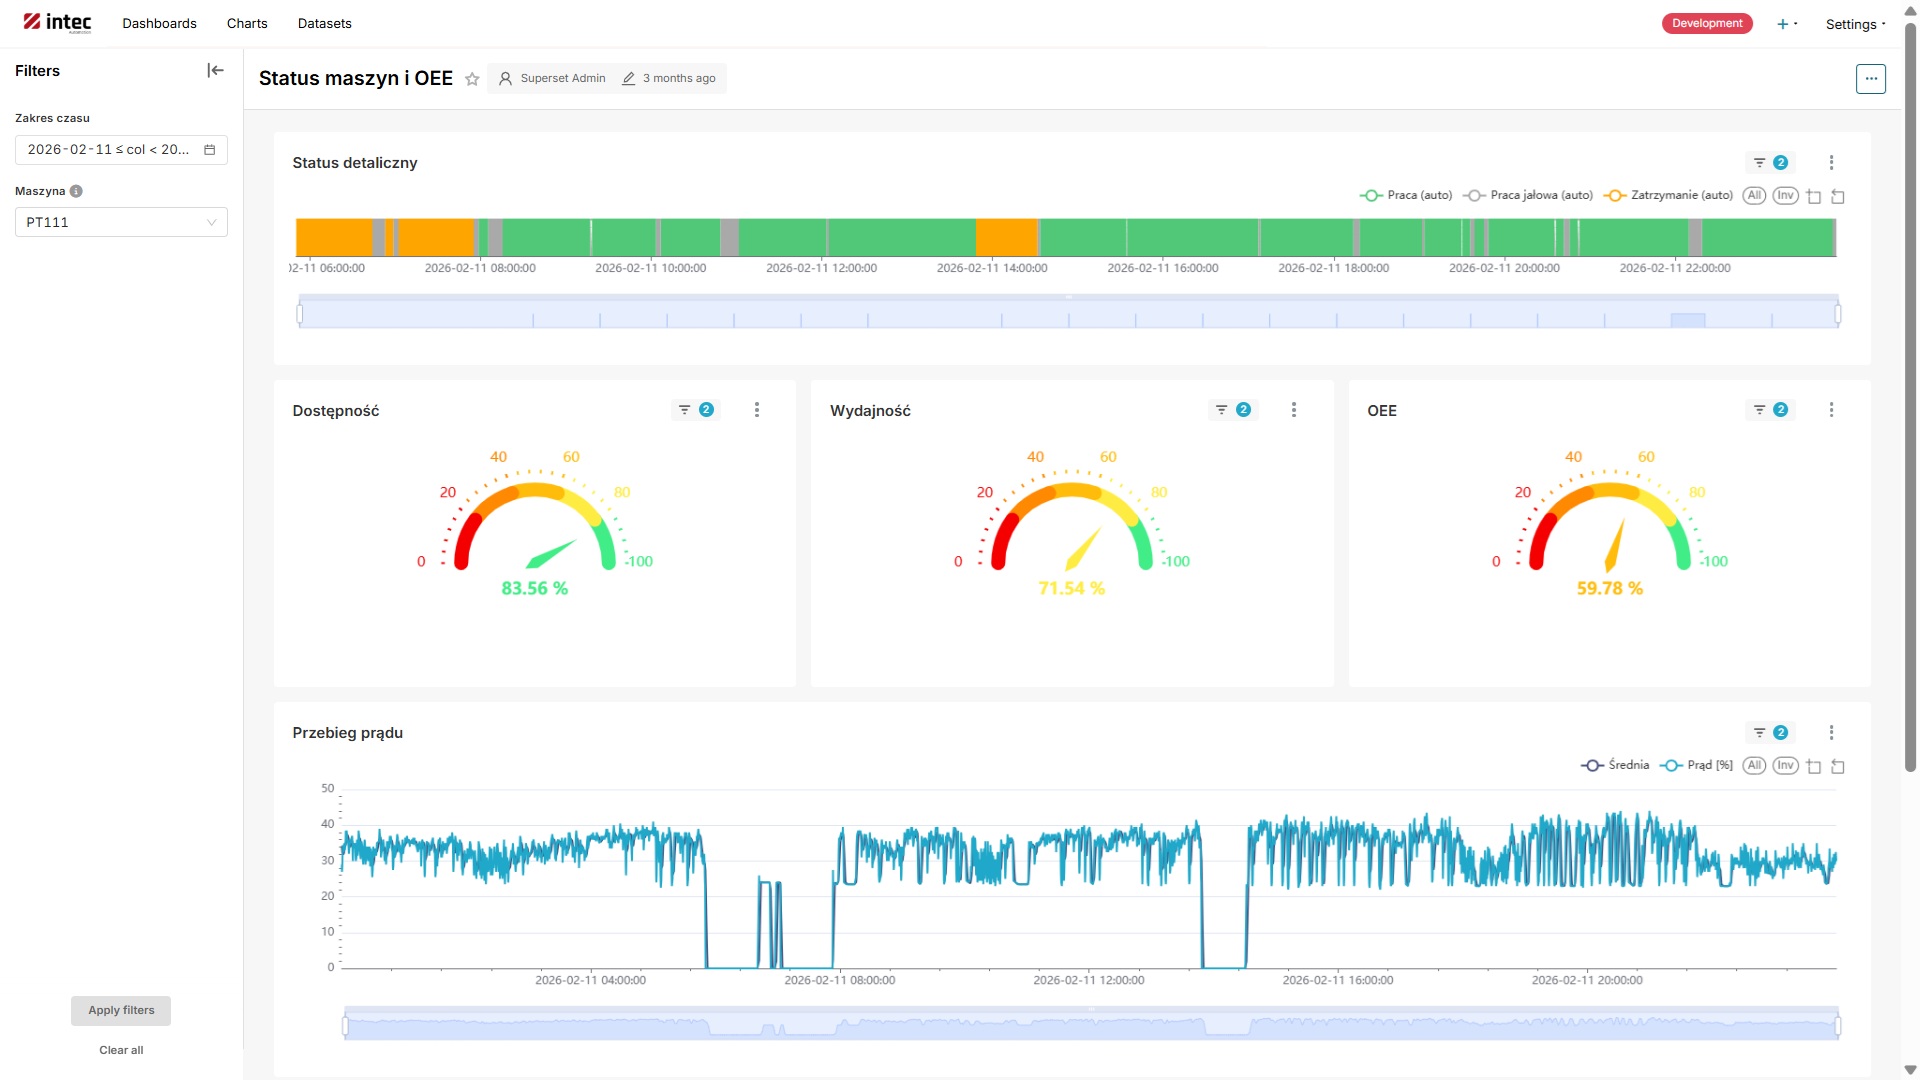Favorite the dashboard with the star icon
This screenshot has width=1920, height=1080.
pyautogui.click(x=472, y=79)
